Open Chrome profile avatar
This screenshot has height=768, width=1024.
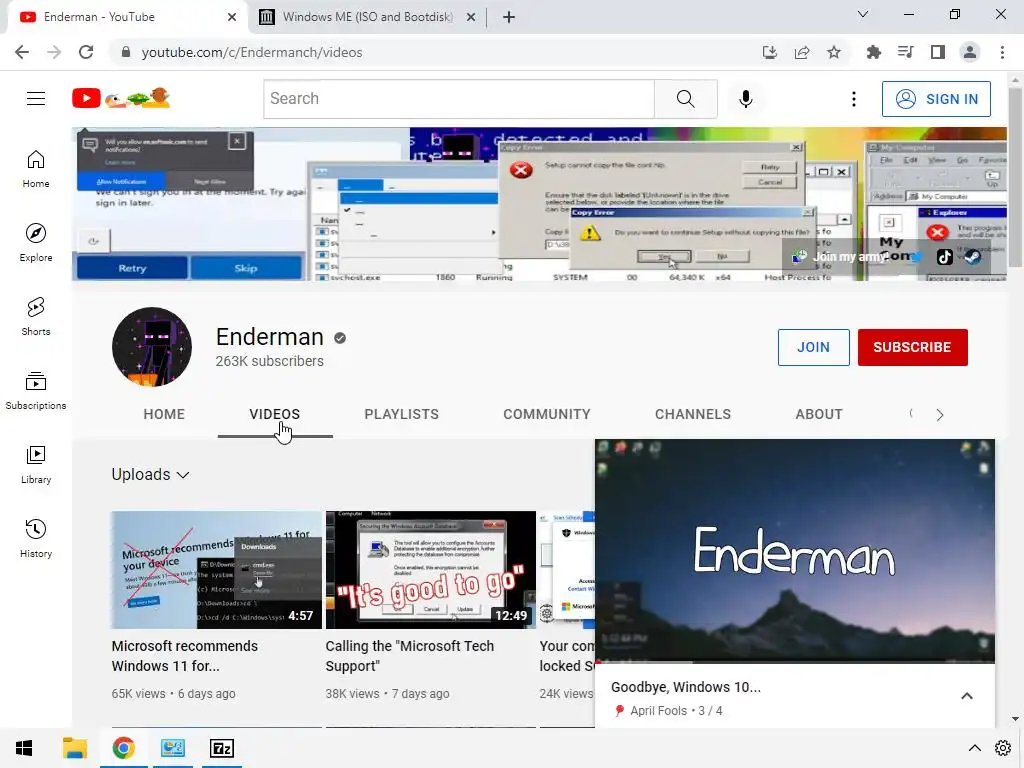[x=970, y=52]
